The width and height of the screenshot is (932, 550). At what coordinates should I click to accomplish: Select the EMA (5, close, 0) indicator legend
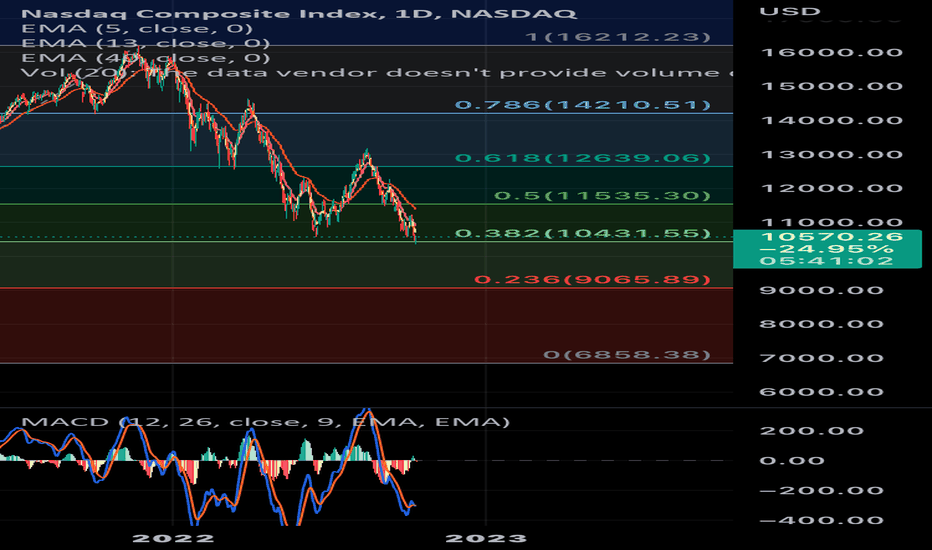137,29
